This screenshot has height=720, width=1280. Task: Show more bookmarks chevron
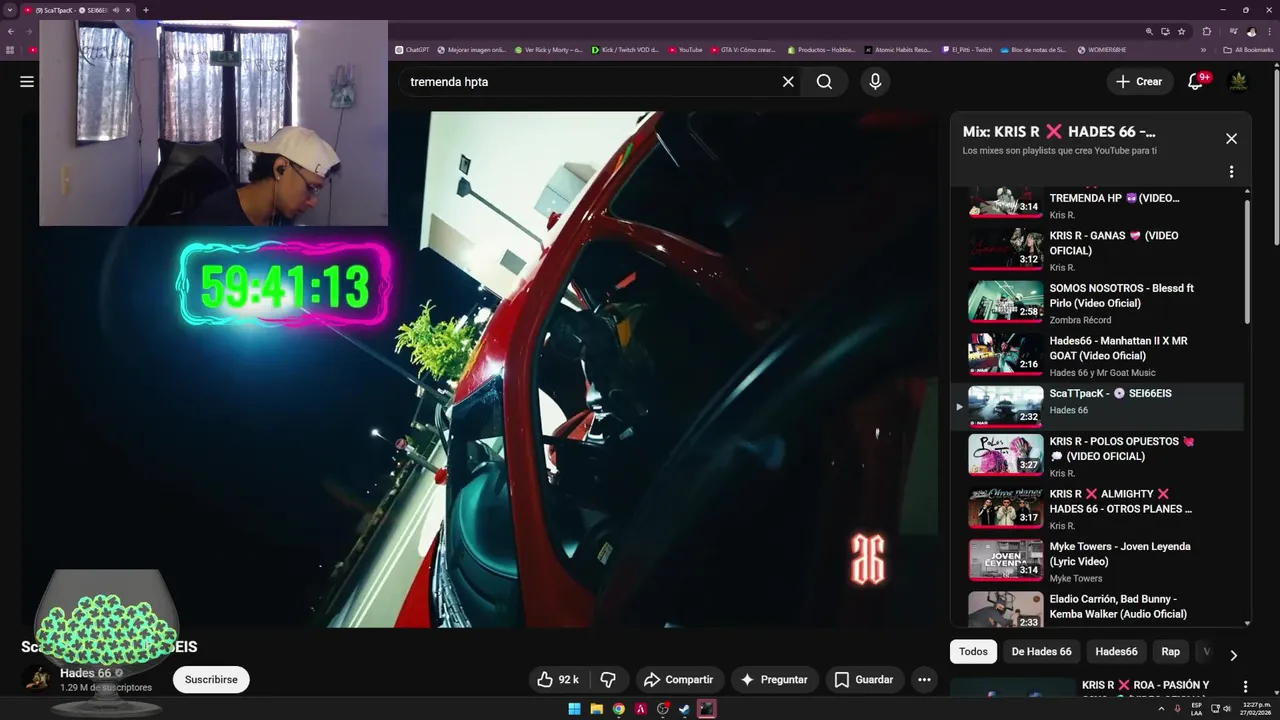pyautogui.click(x=1203, y=50)
